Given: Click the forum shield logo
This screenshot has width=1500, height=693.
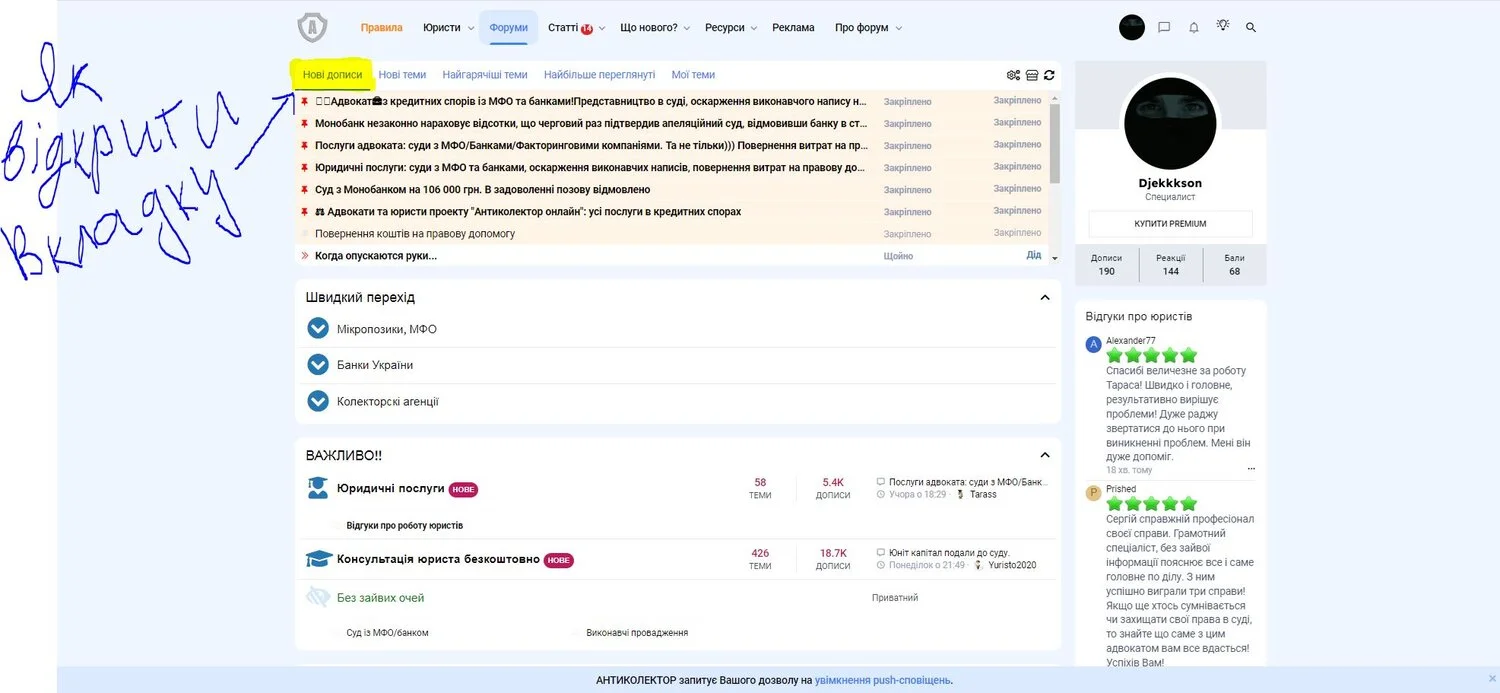Looking at the screenshot, I should coord(312,28).
